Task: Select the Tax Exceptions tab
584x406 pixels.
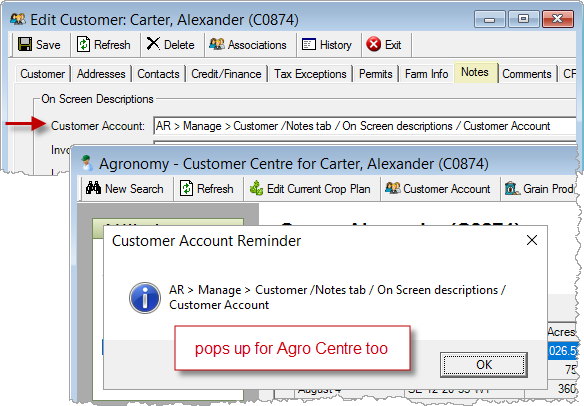Action: [x=310, y=74]
